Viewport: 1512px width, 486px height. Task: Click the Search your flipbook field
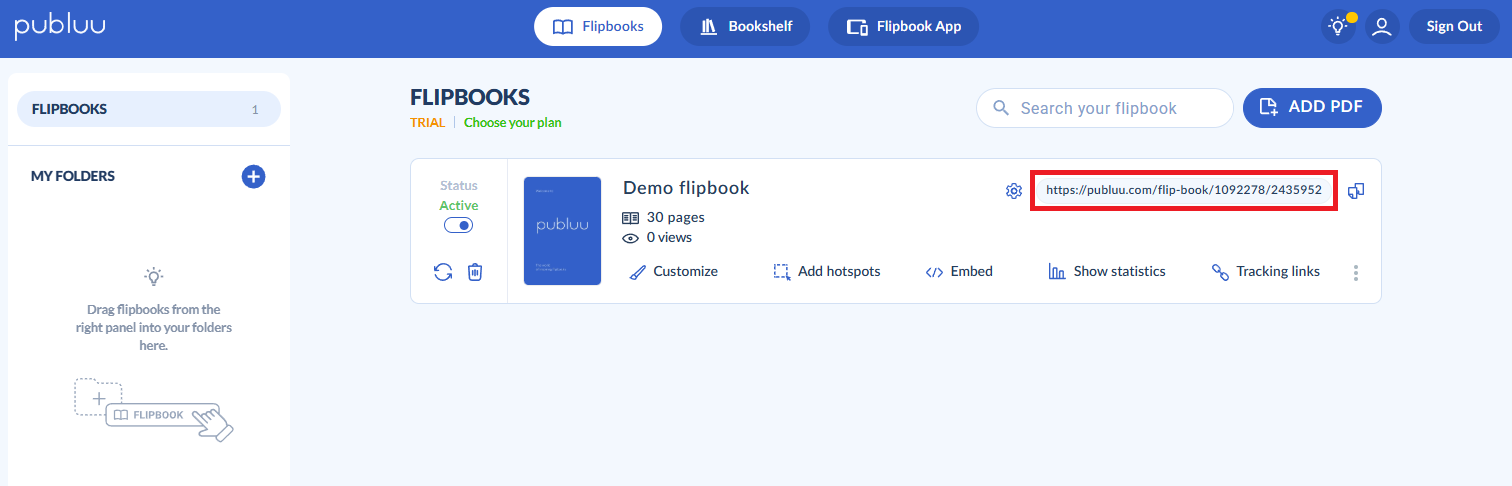point(1105,108)
